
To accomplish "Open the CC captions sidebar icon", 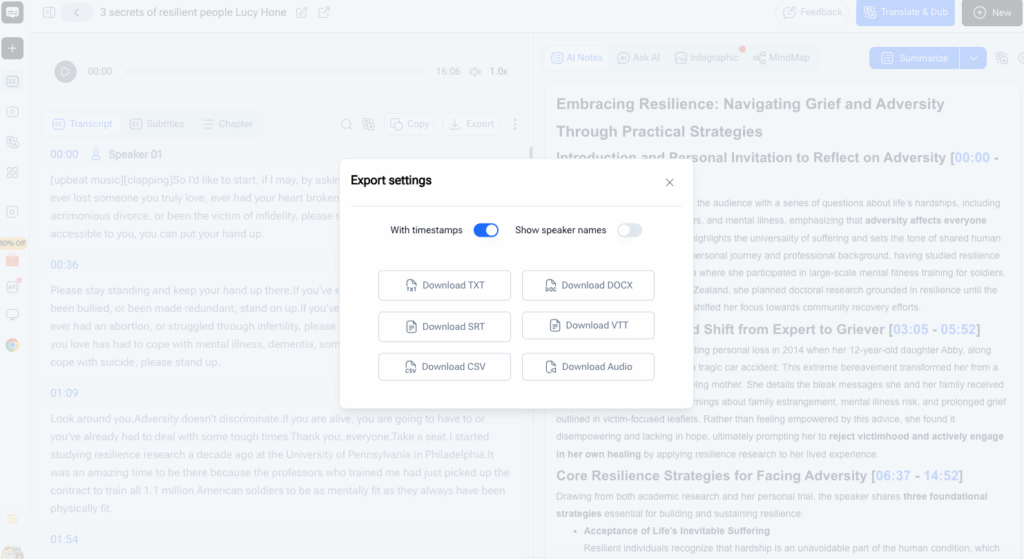I will pyautogui.click(x=12, y=82).
